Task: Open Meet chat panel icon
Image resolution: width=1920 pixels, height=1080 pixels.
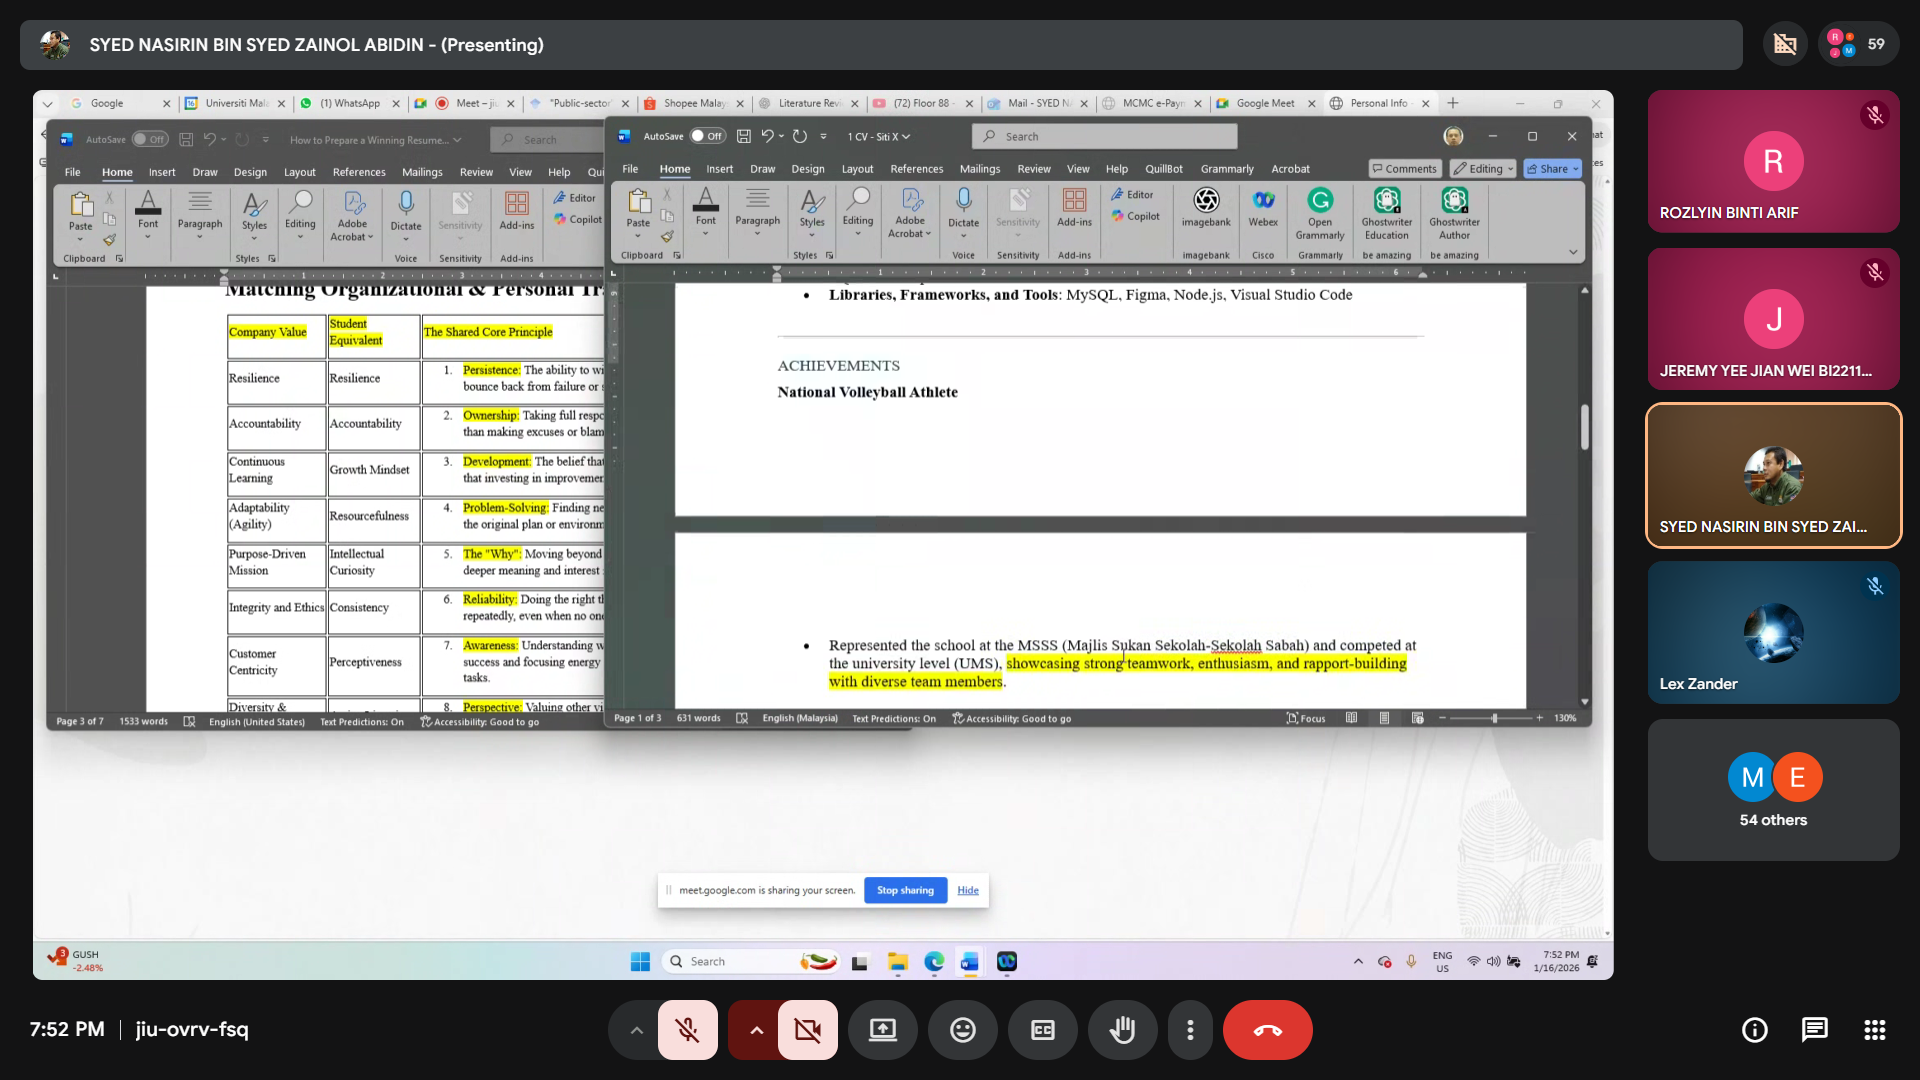Action: tap(1814, 1030)
